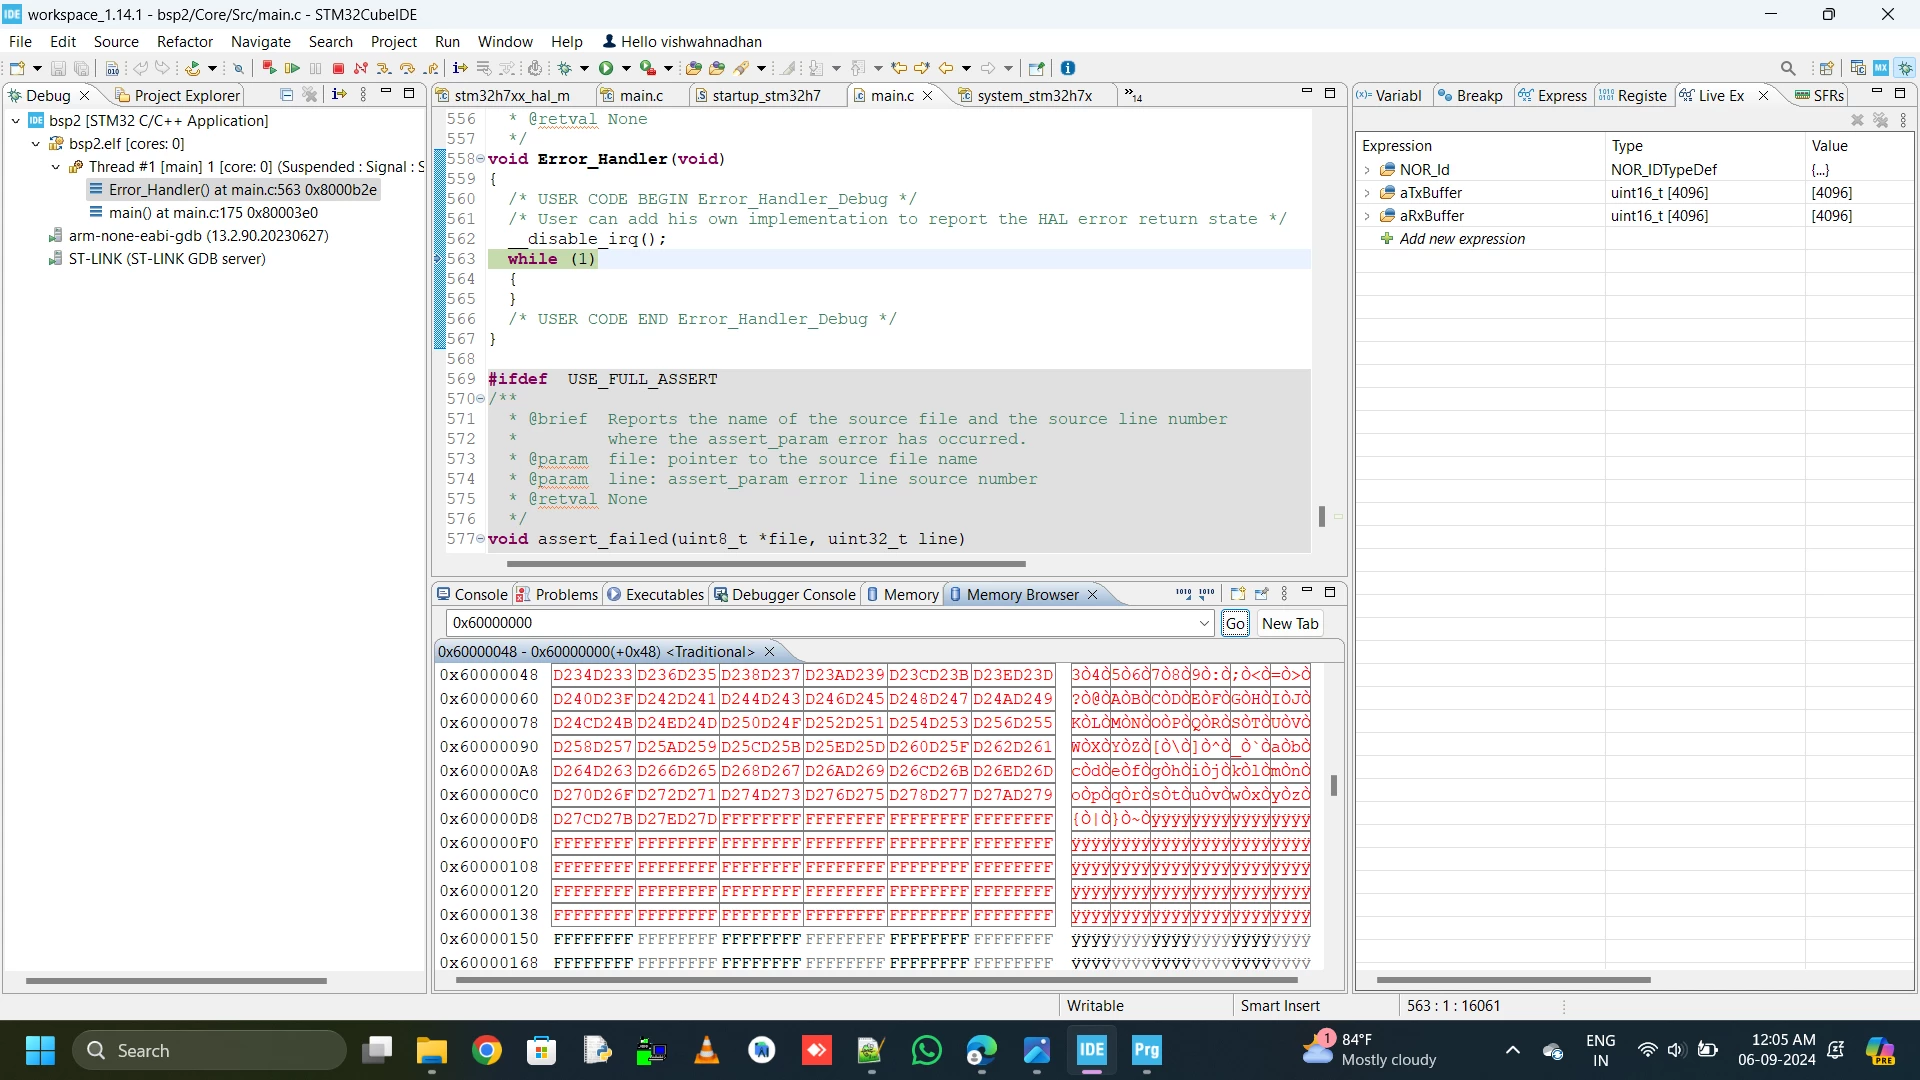Click the Debug bug icon in the toolbar
The width and height of the screenshot is (1920, 1080).
[x=565, y=68]
